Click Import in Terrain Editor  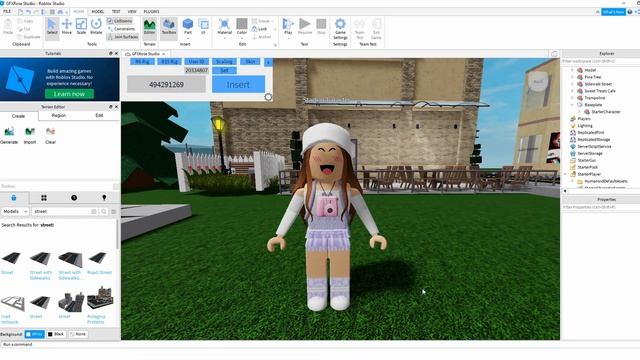point(30,136)
